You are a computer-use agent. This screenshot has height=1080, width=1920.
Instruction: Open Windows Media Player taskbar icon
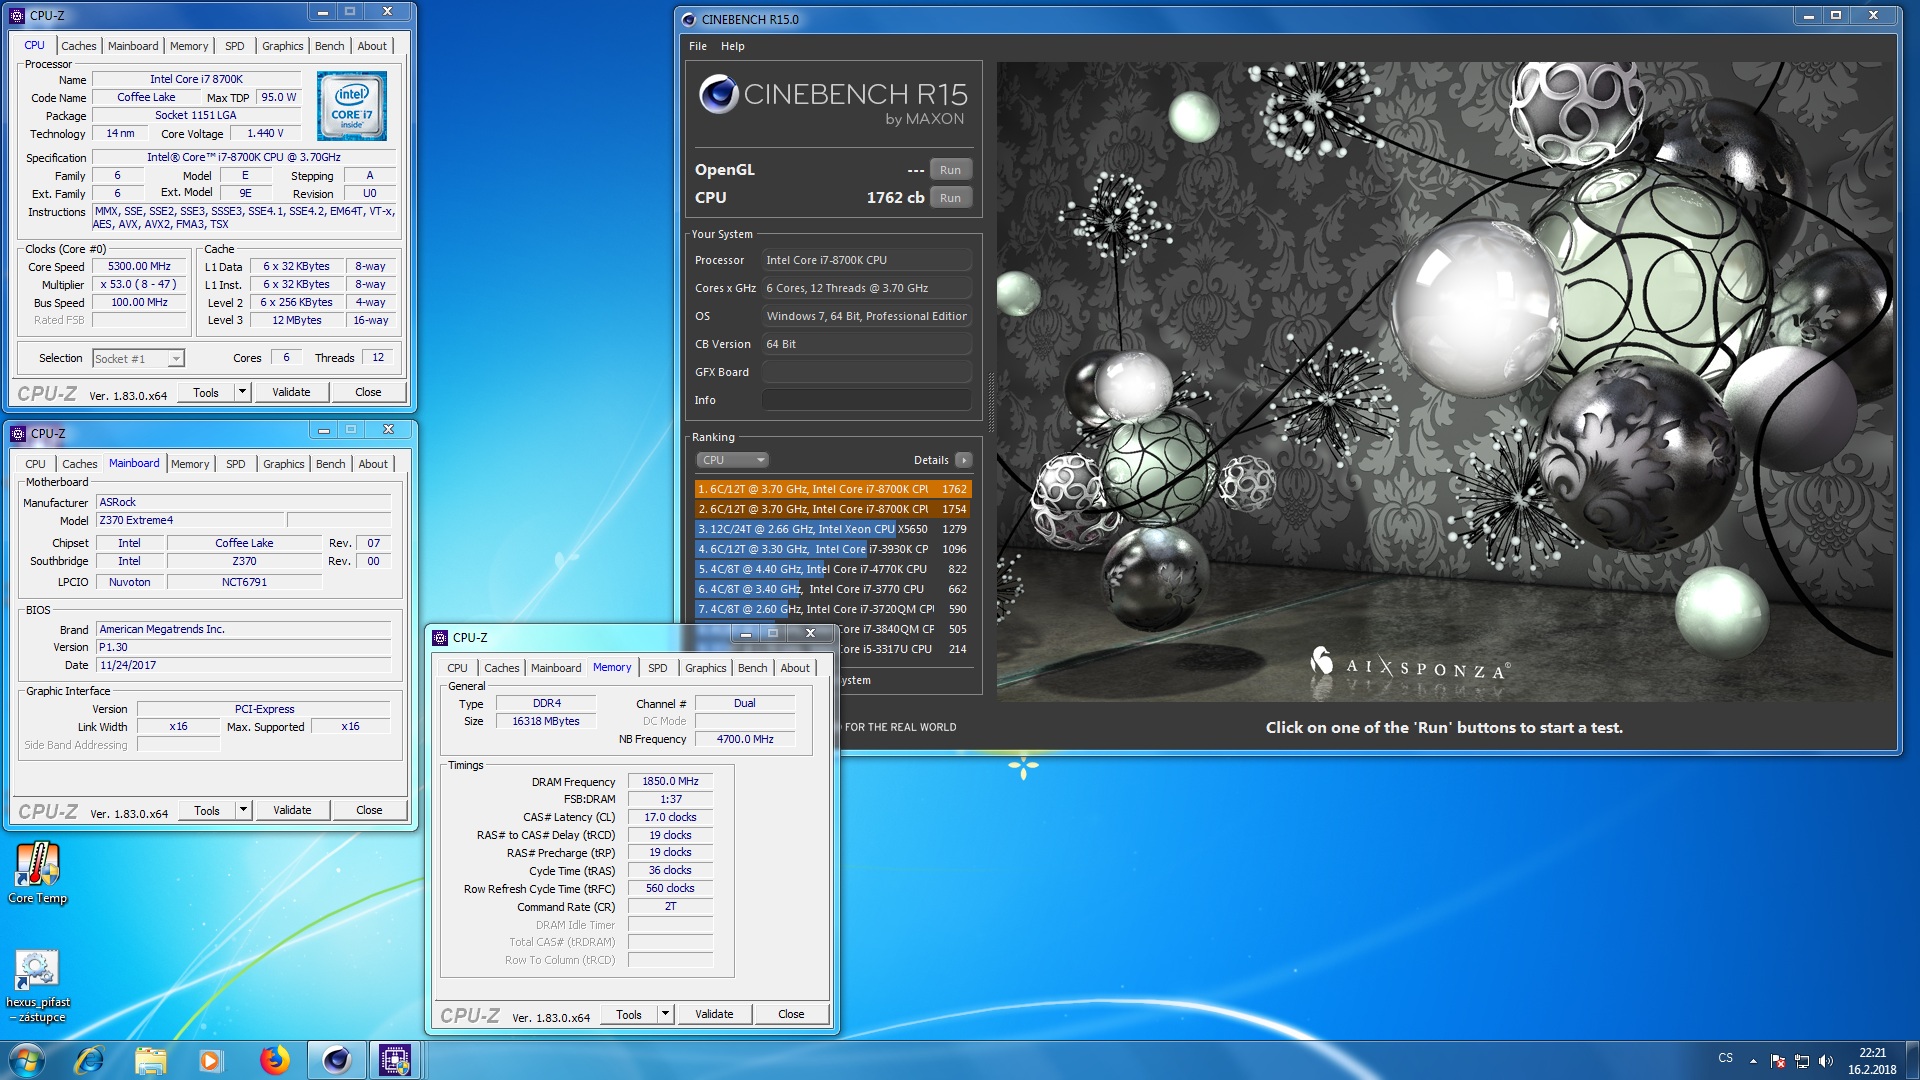point(210,1060)
